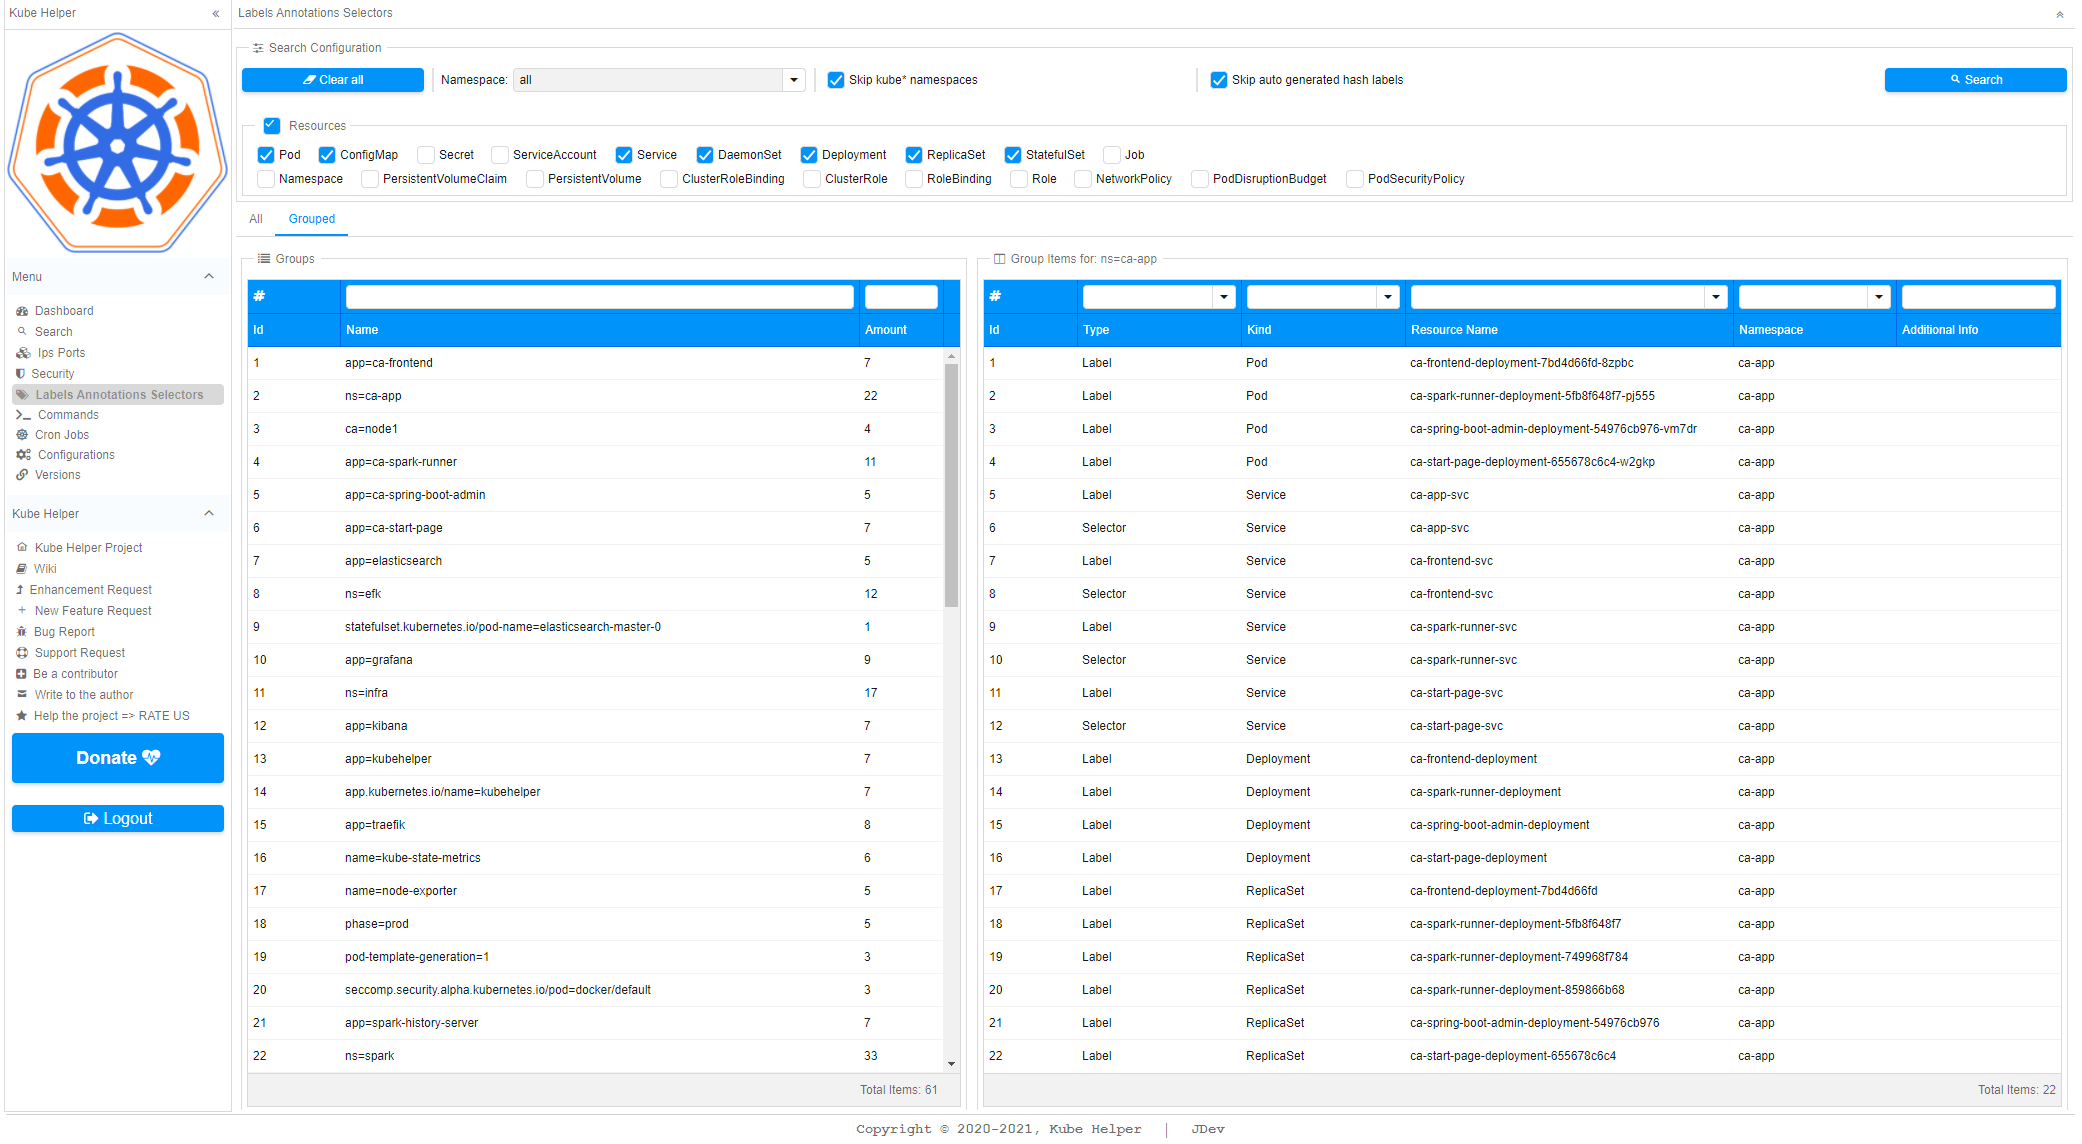Collapse sidebar with double chevron icon
The width and height of the screenshot is (2082, 1144).
215,13
